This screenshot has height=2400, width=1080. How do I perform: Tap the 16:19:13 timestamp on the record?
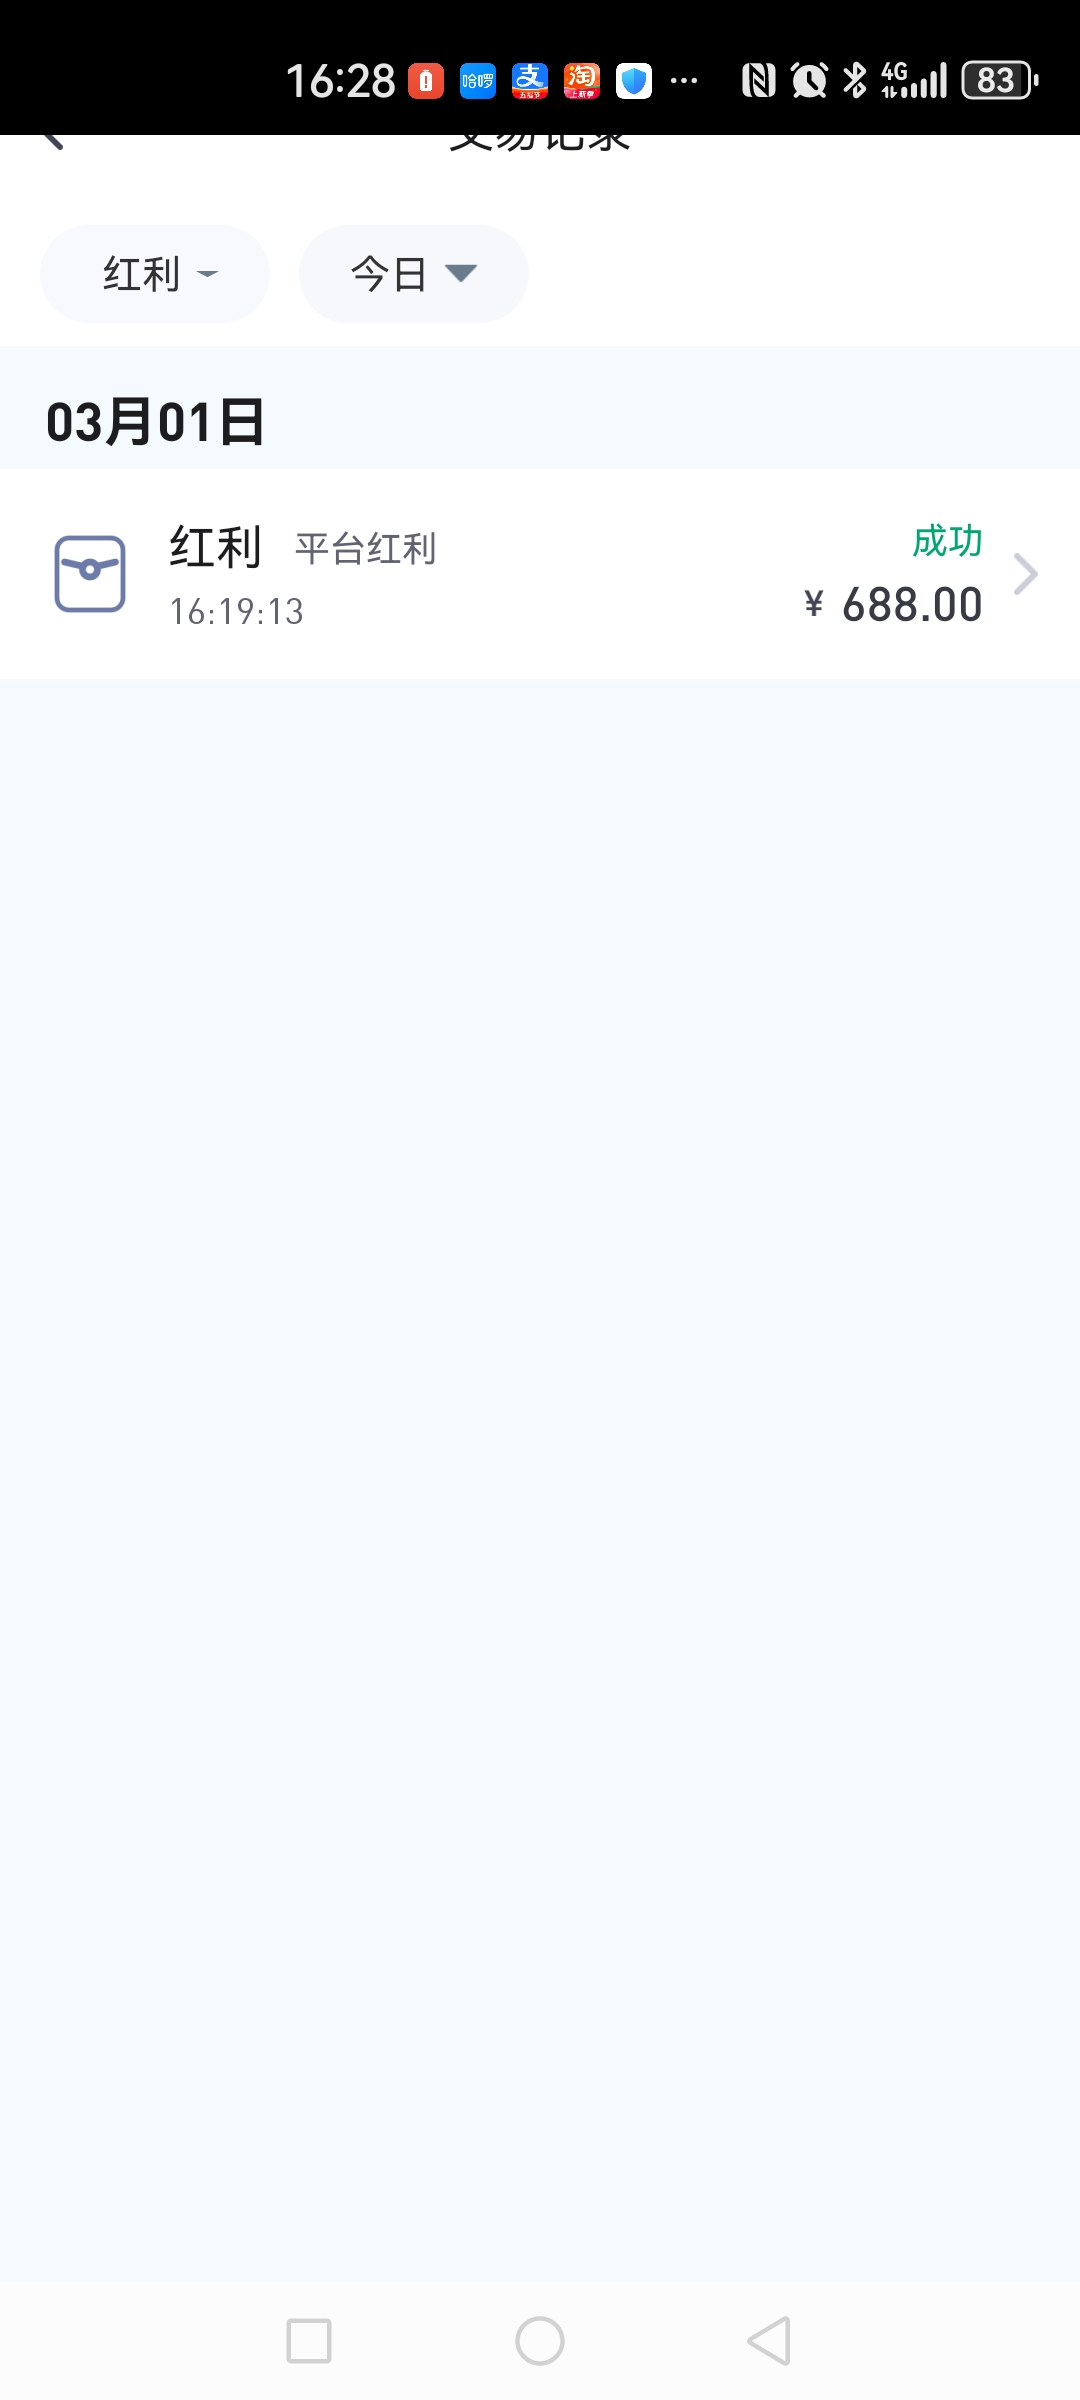[x=237, y=612]
